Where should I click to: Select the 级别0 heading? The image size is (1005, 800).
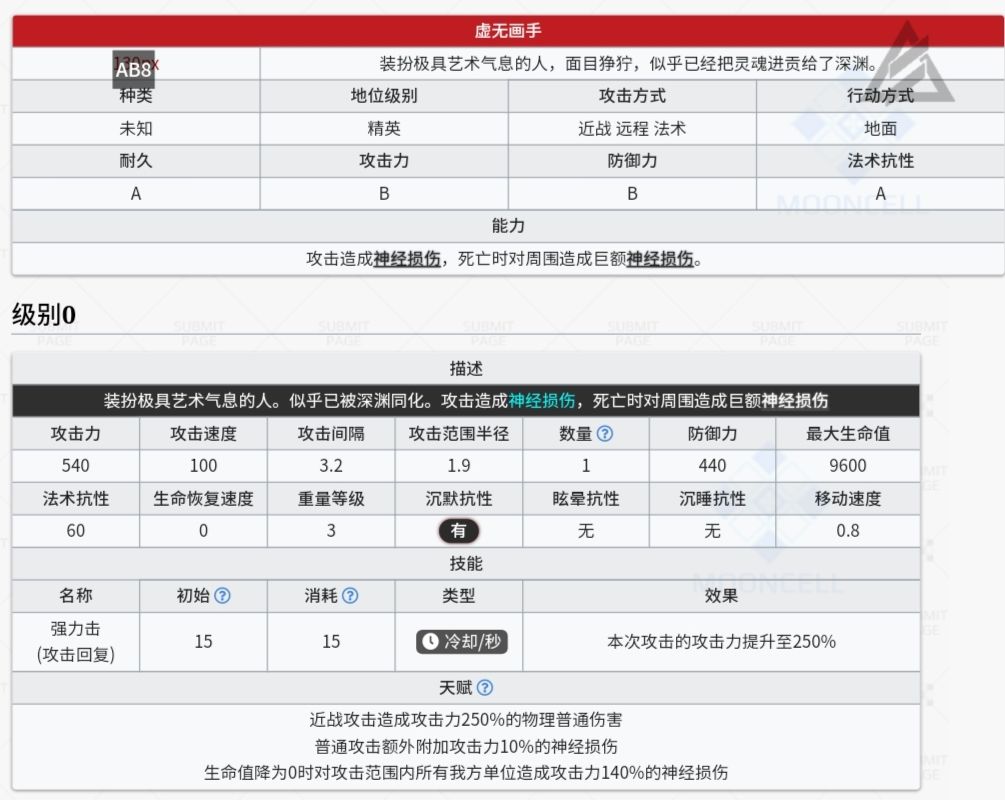[x=44, y=315]
